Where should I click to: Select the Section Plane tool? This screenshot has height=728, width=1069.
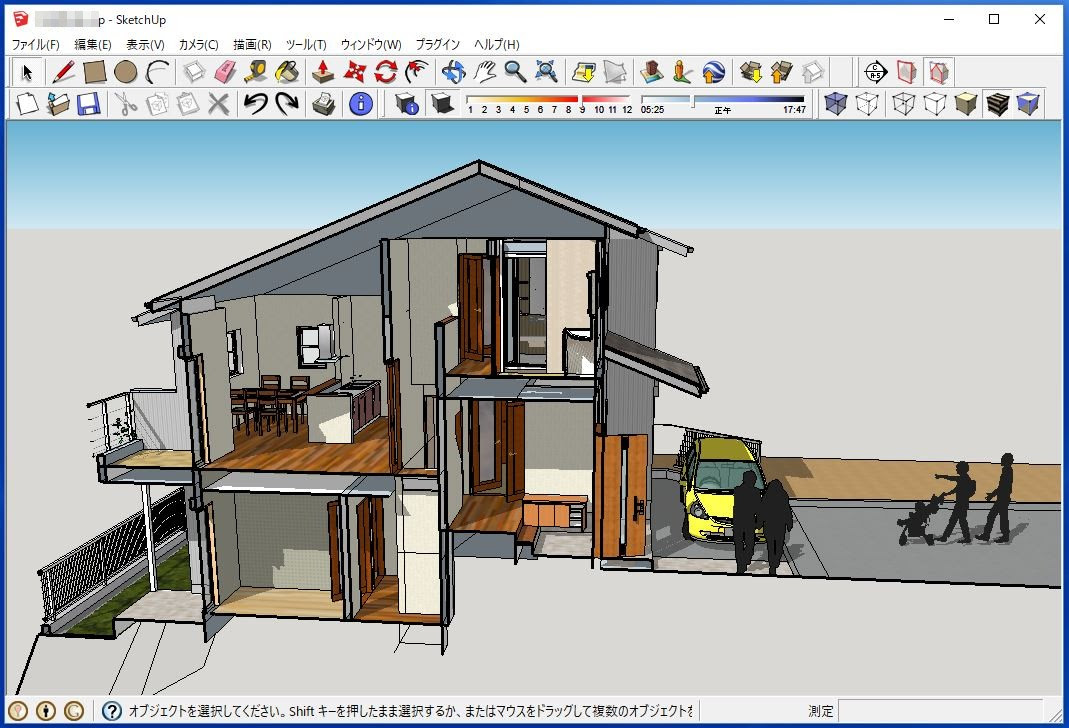tap(875, 72)
